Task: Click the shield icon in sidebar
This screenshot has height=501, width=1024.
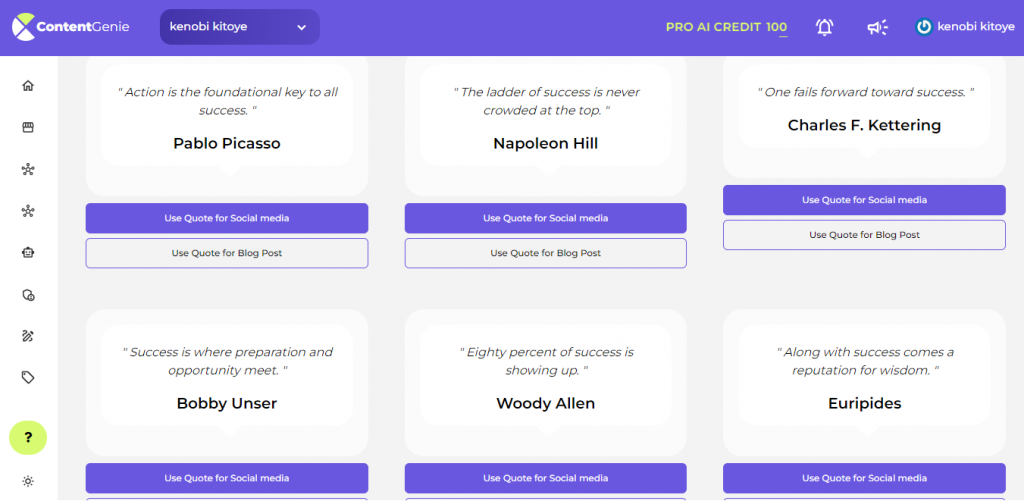Action: point(27,295)
